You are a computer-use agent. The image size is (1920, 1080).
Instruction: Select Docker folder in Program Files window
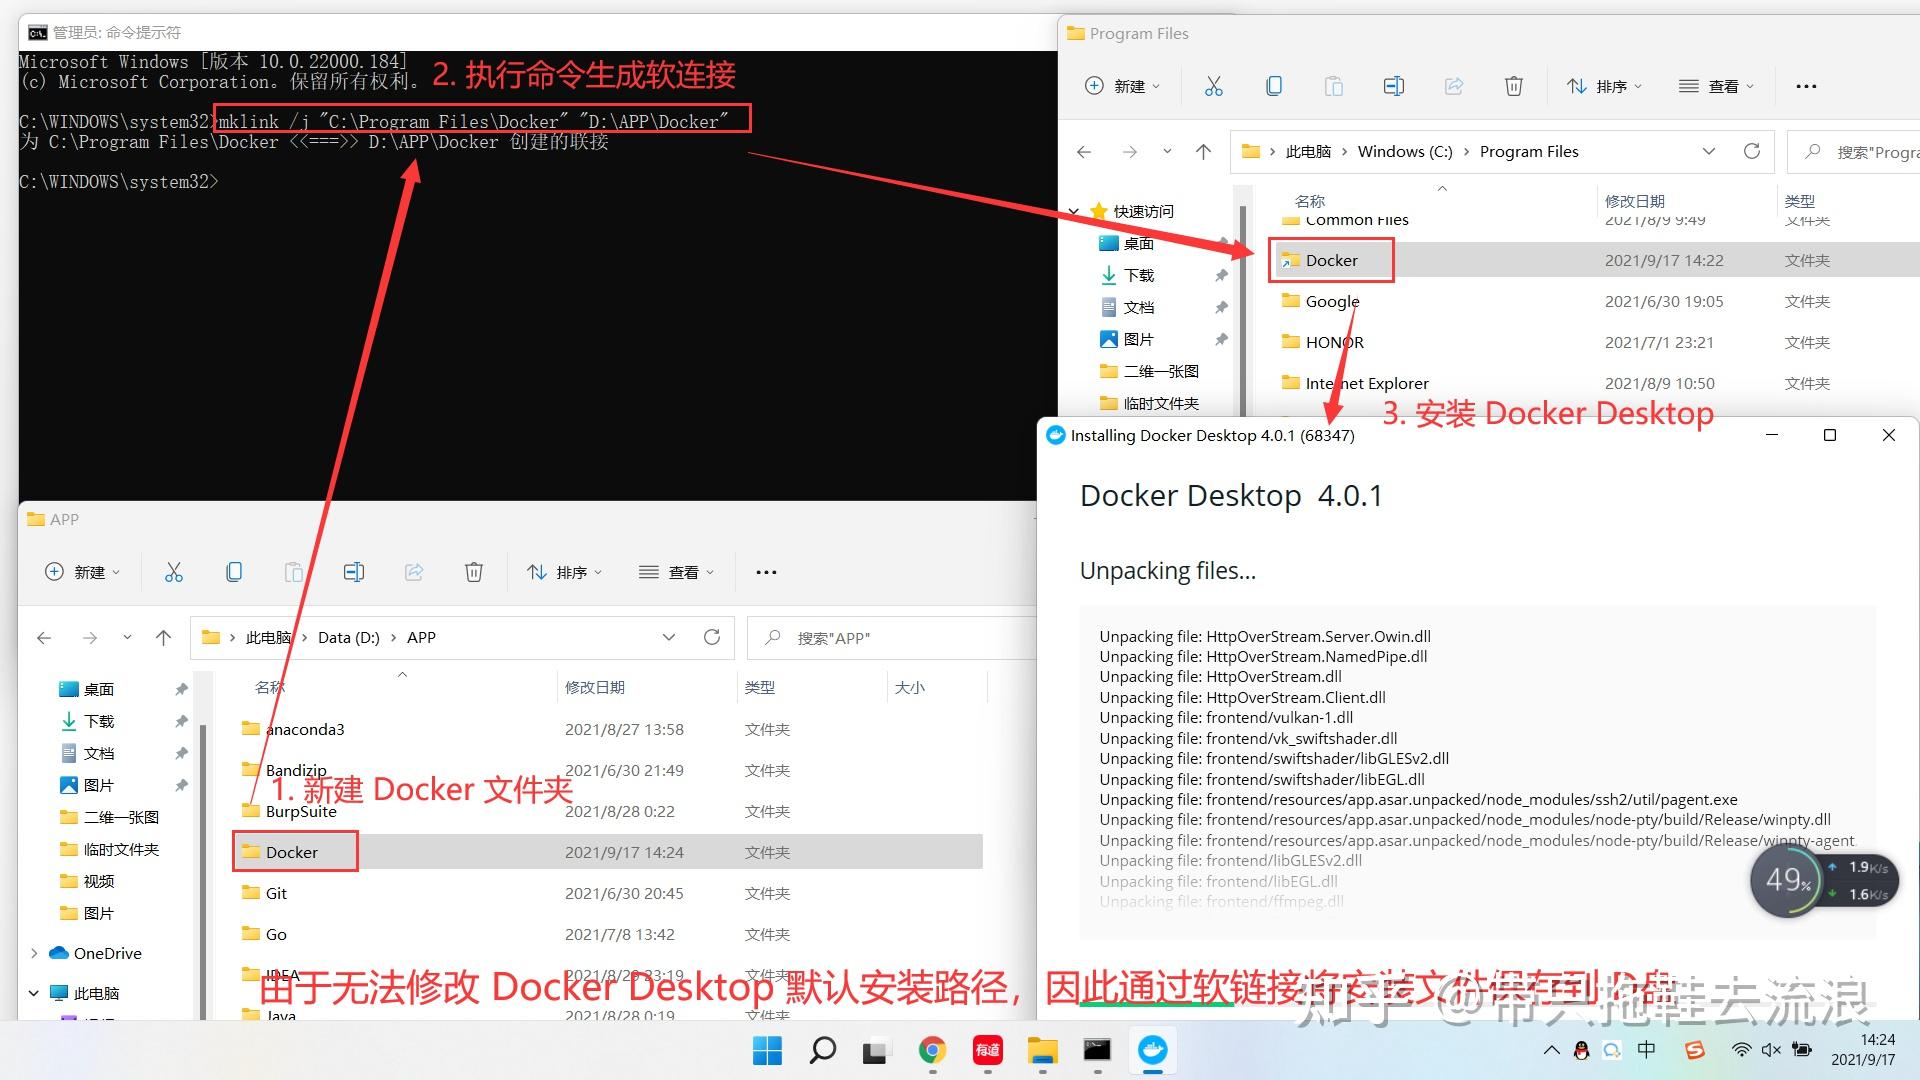coord(1331,260)
